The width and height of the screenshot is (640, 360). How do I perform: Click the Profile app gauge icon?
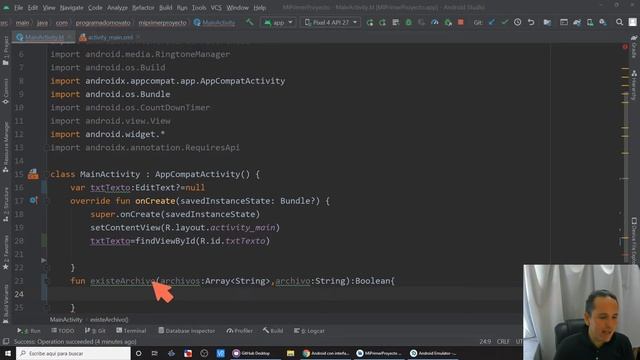[x=435, y=22]
